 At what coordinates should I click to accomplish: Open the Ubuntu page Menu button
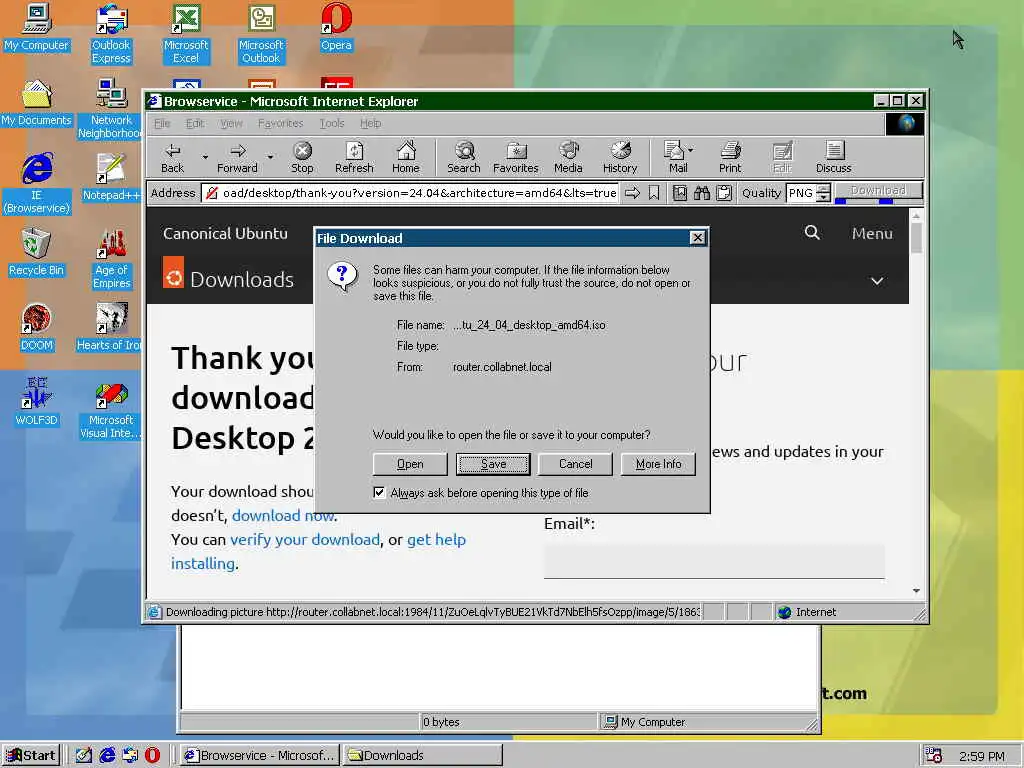(x=872, y=233)
